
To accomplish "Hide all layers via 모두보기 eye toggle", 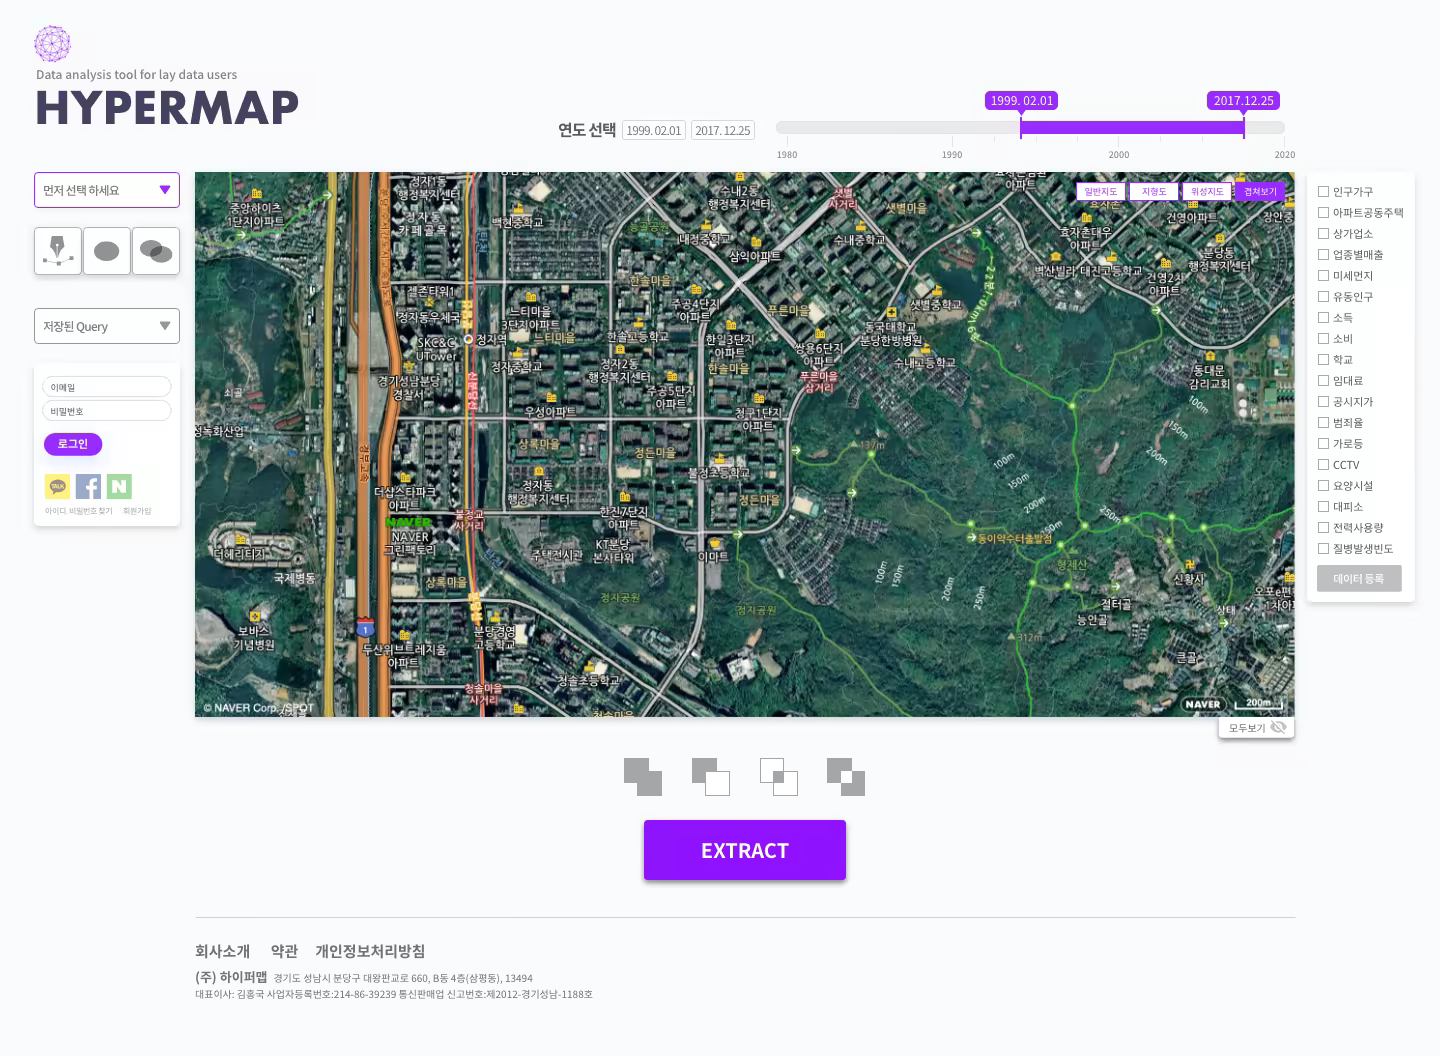I will [x=1278, y=727].
